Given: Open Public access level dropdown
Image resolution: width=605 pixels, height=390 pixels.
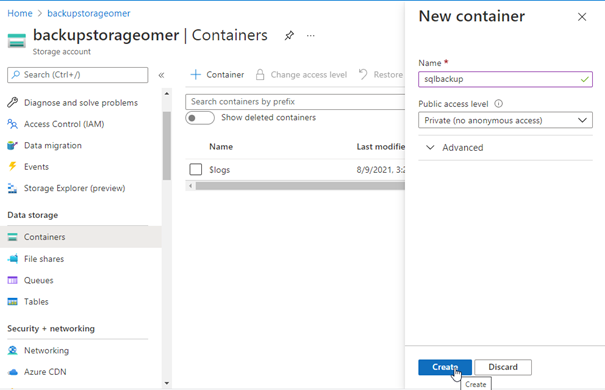Looking at the screenshot, I should [x=505, y=120].
